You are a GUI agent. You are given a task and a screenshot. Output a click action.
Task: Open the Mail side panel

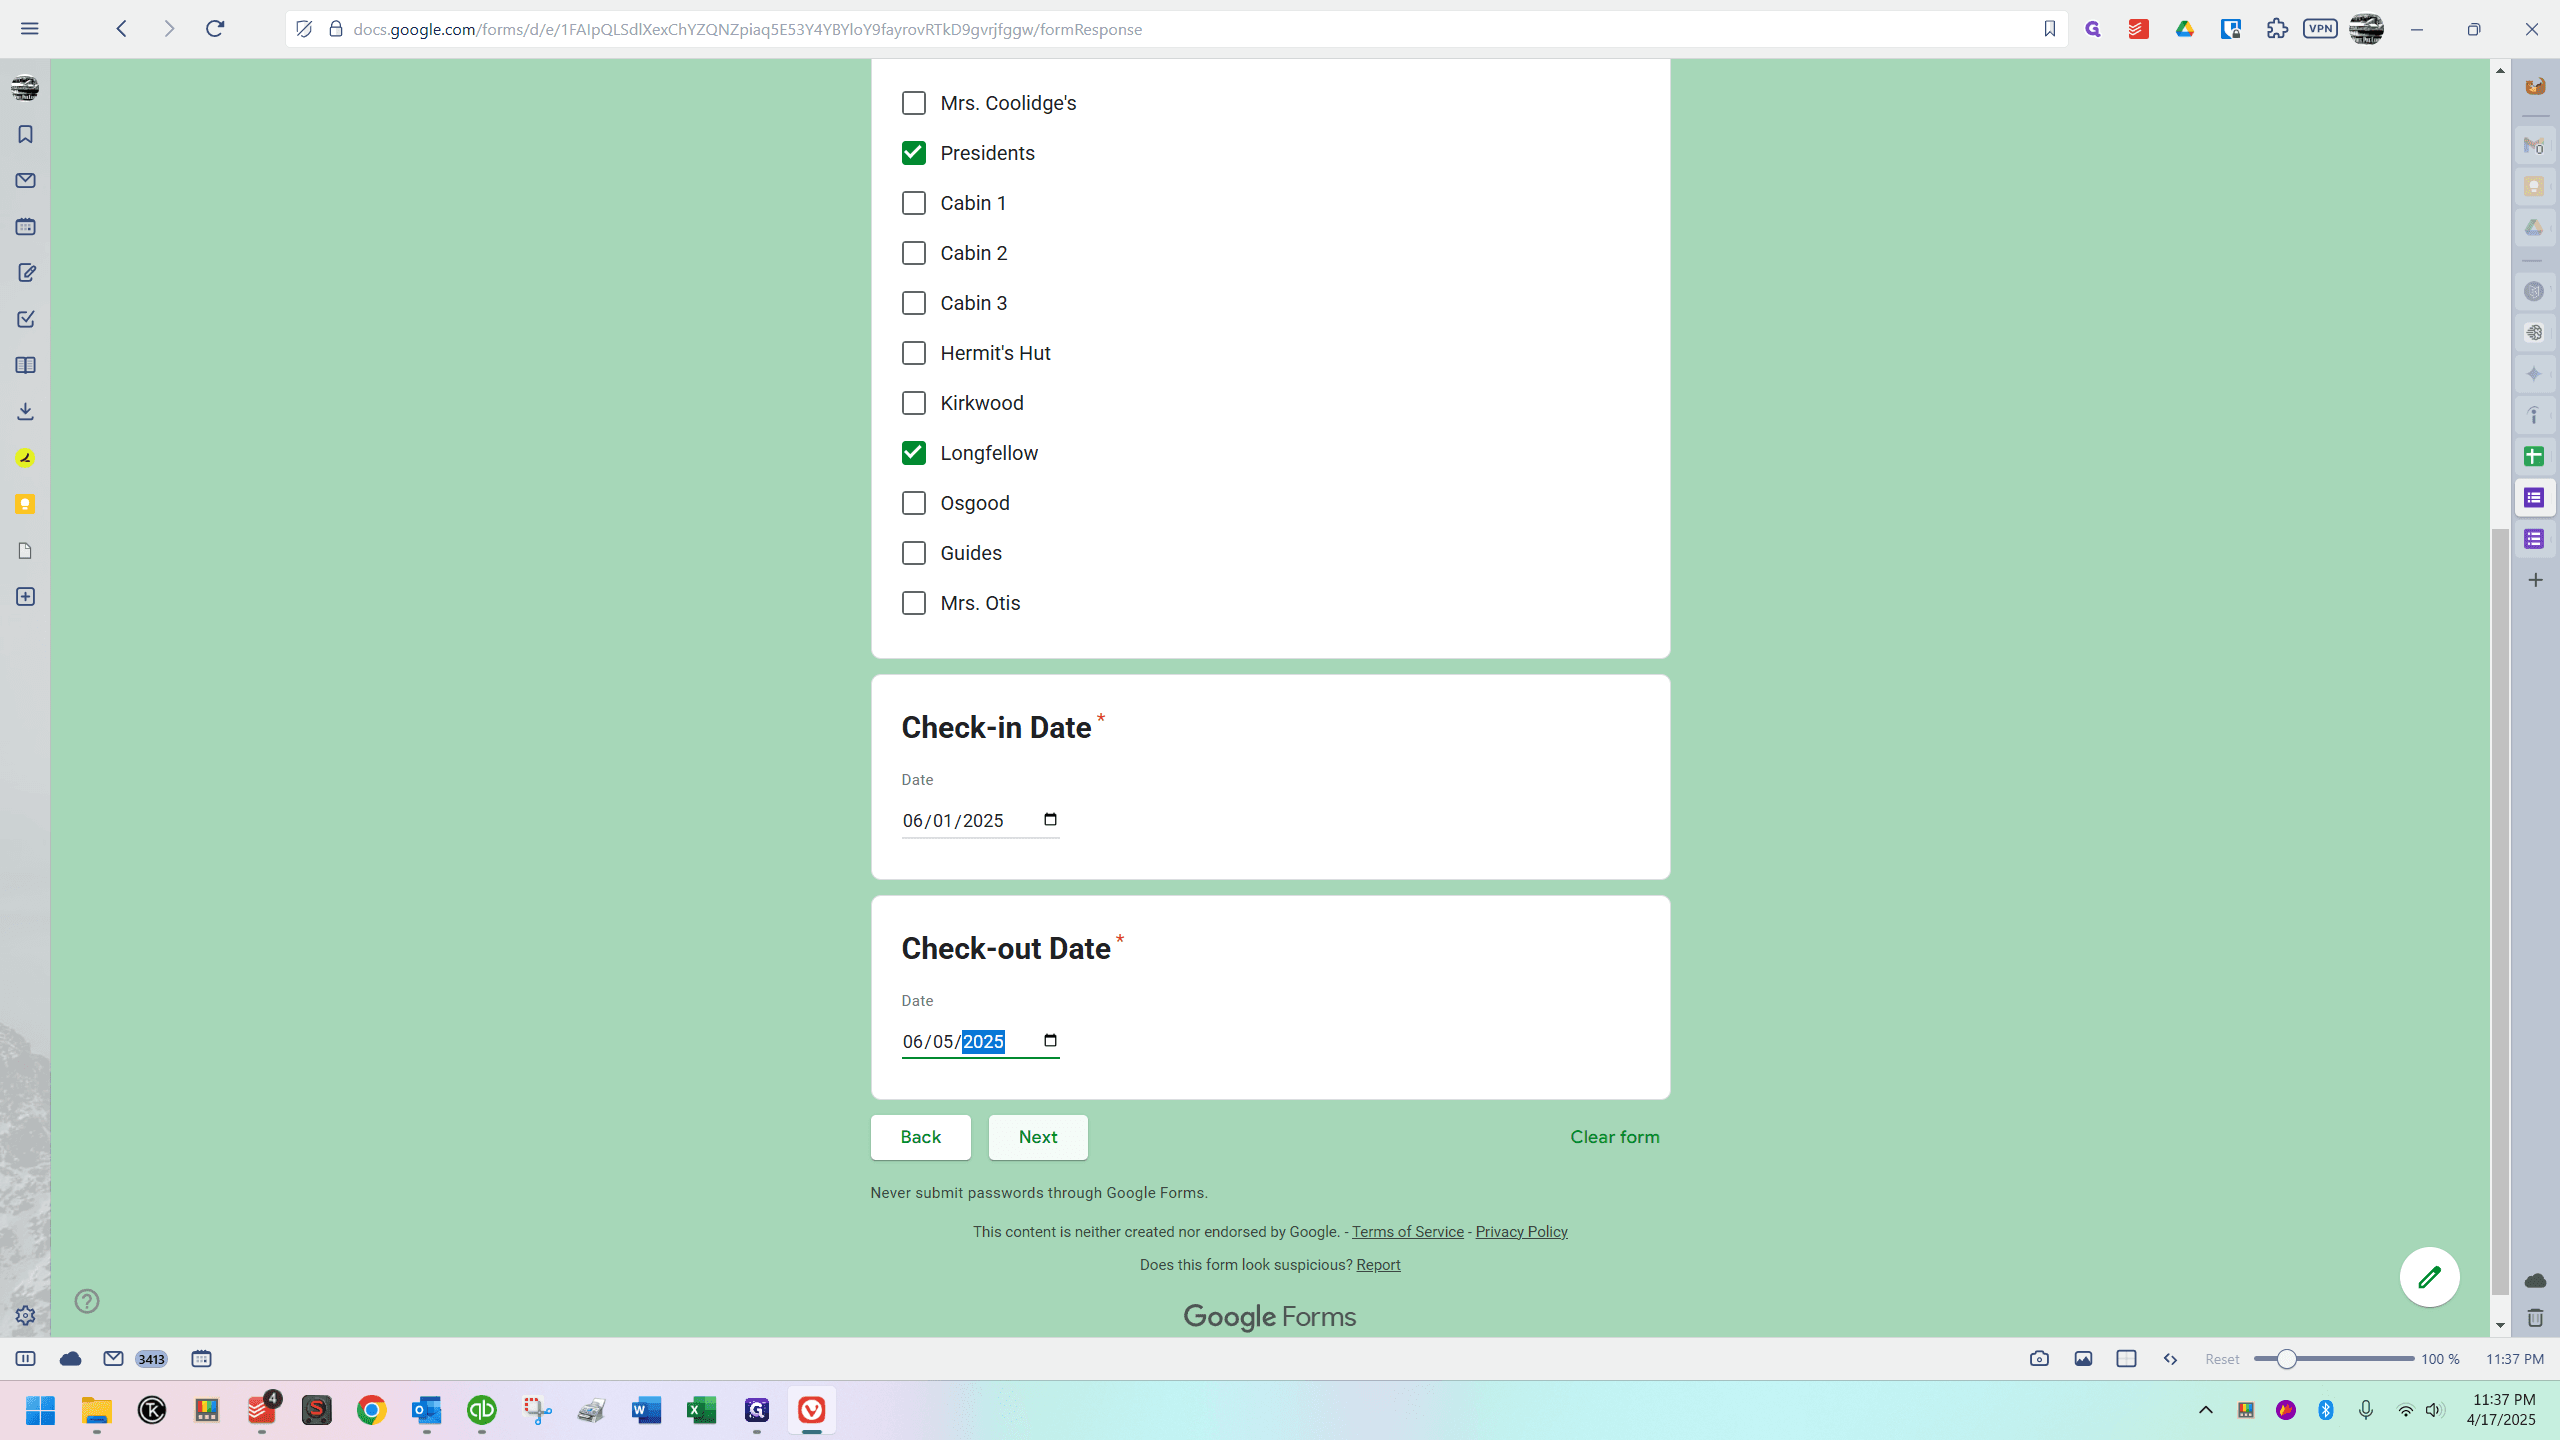click(x=25, y=181)
